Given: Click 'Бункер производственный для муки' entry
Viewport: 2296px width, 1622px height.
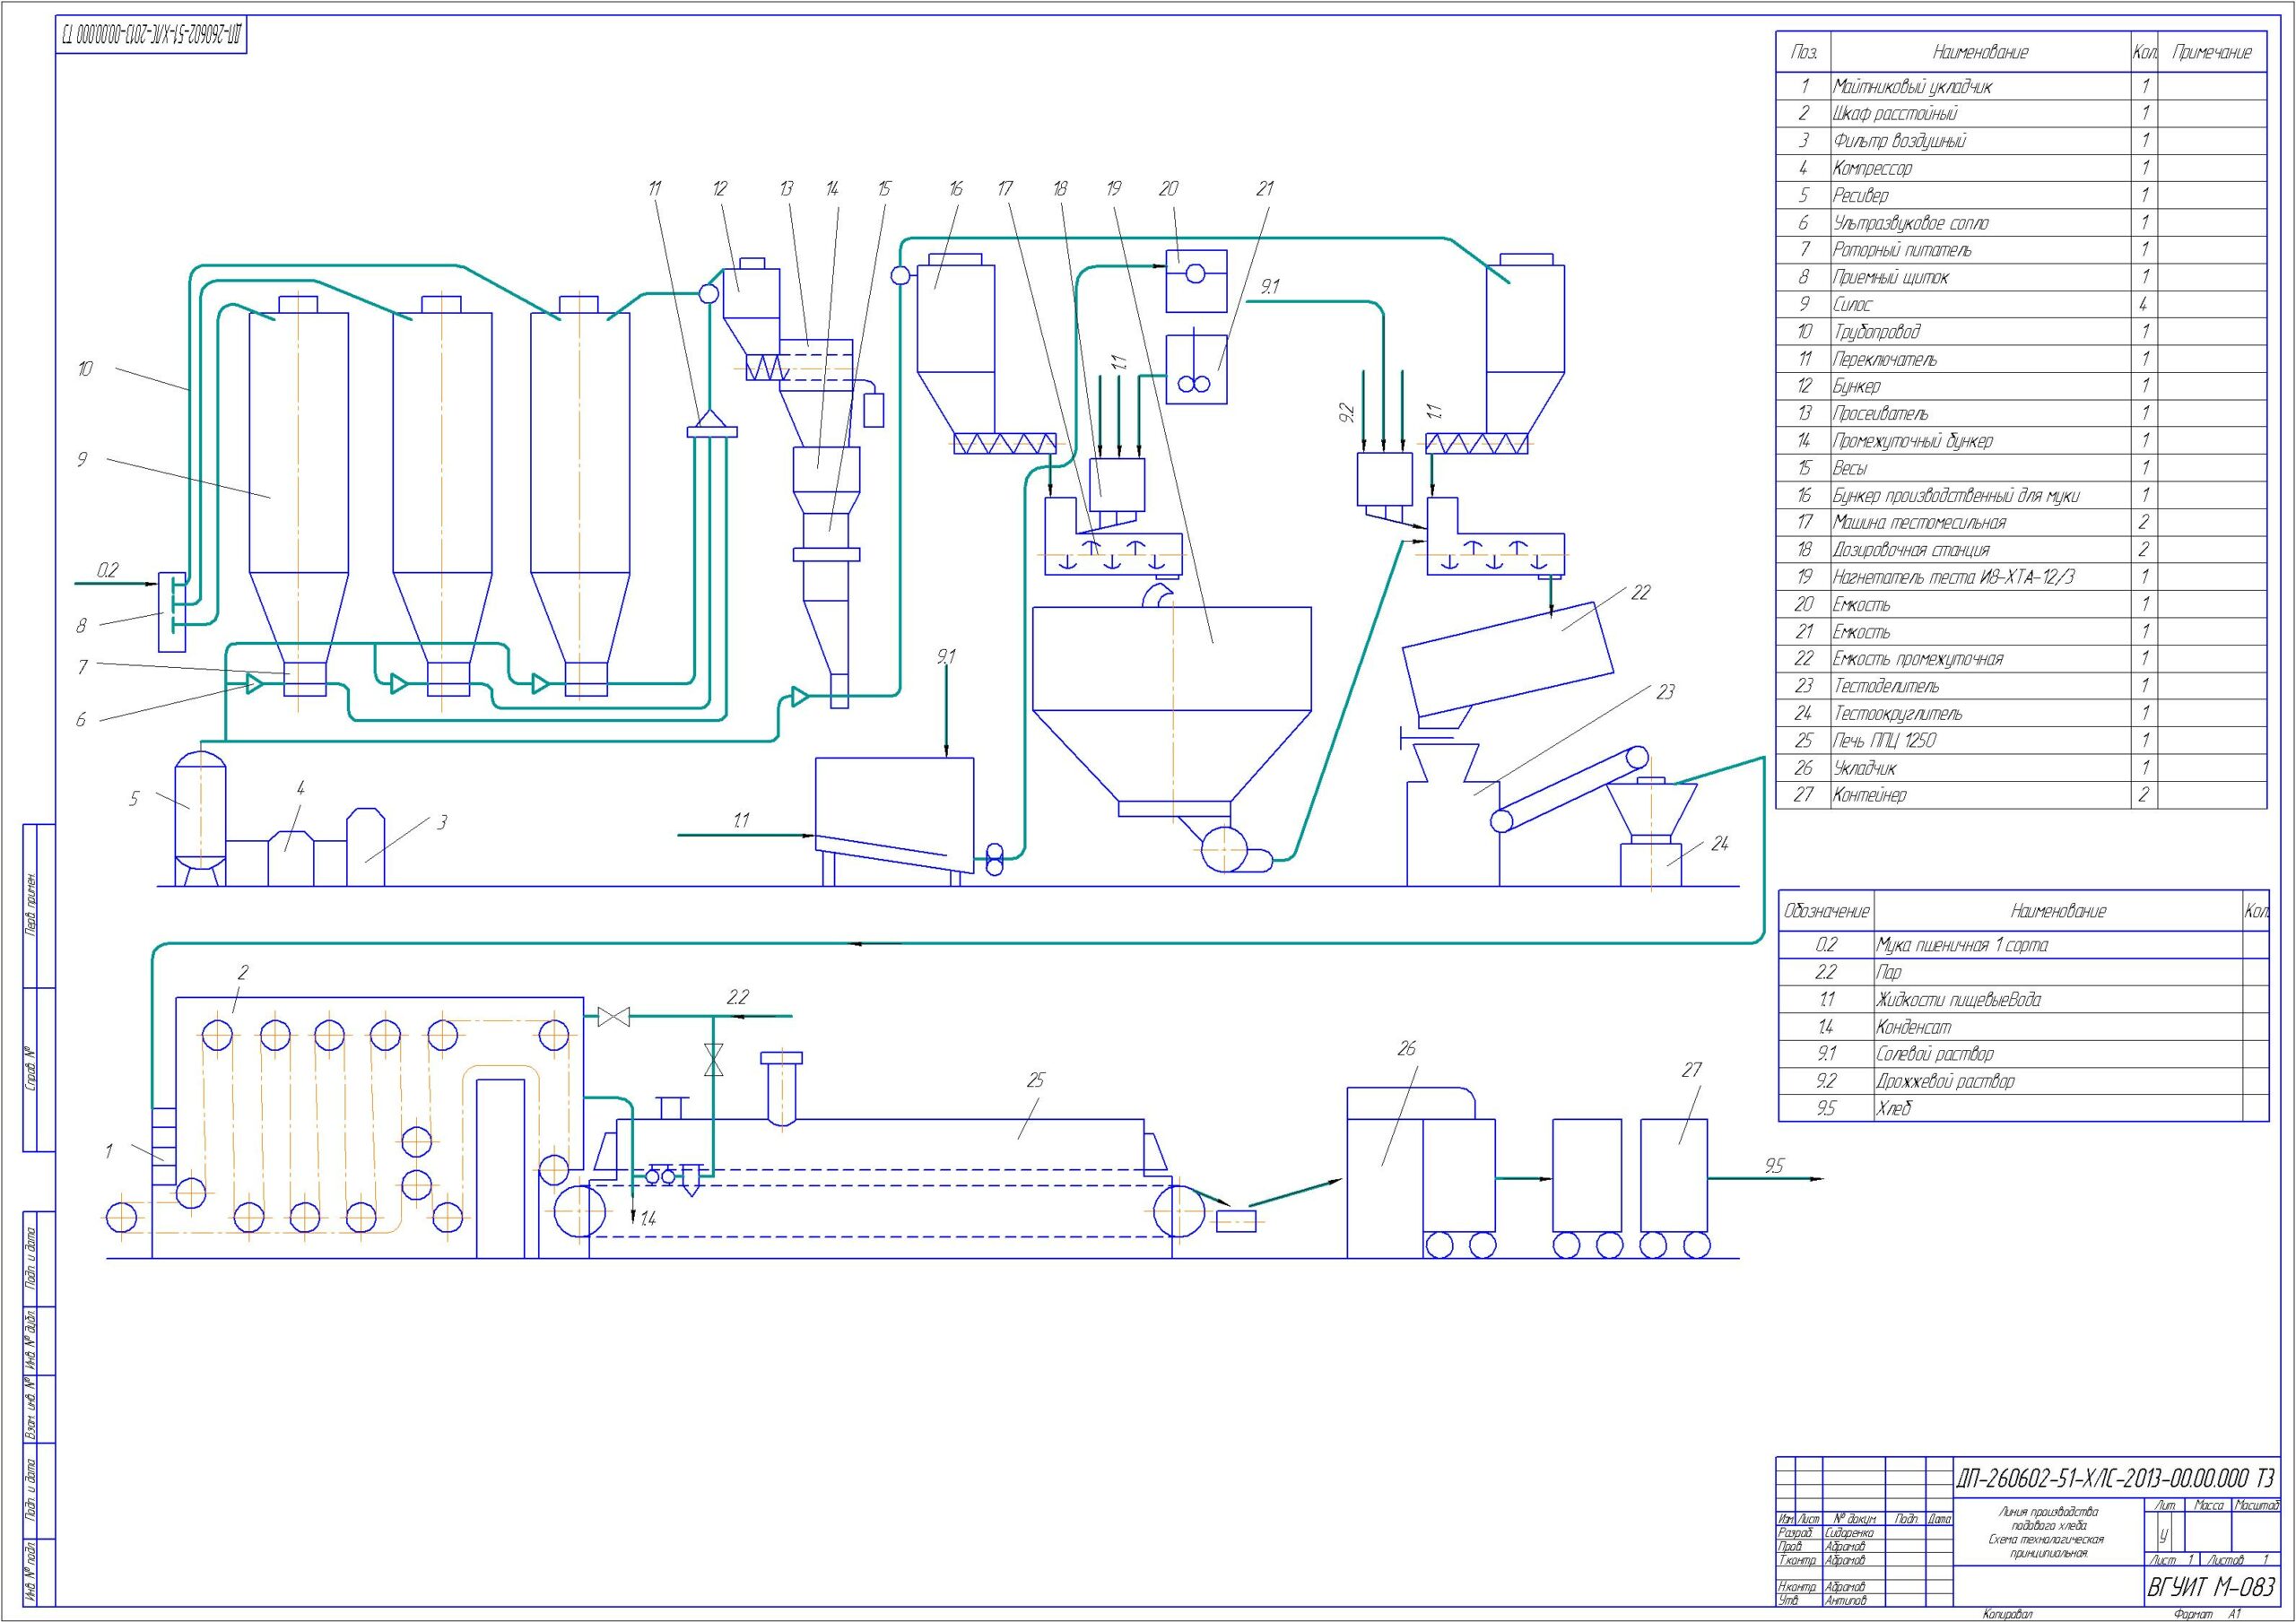Looking at the screenshot, I should (x=1955, y=495).
